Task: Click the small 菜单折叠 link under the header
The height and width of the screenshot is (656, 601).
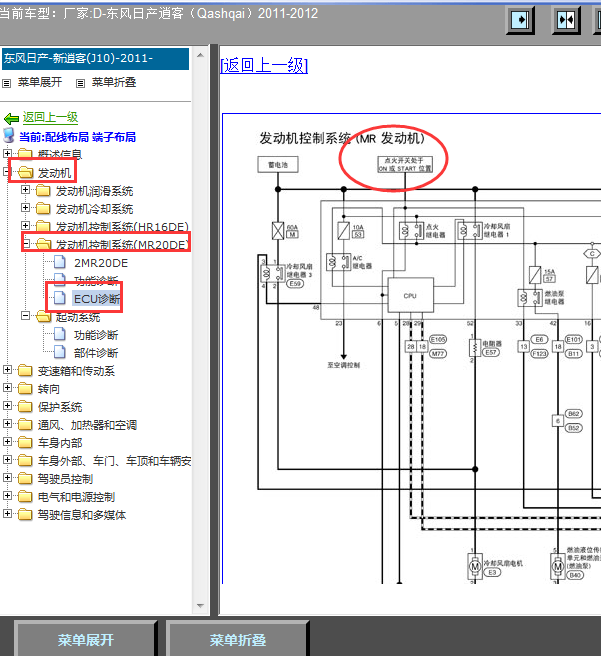Action: point(114,82)
